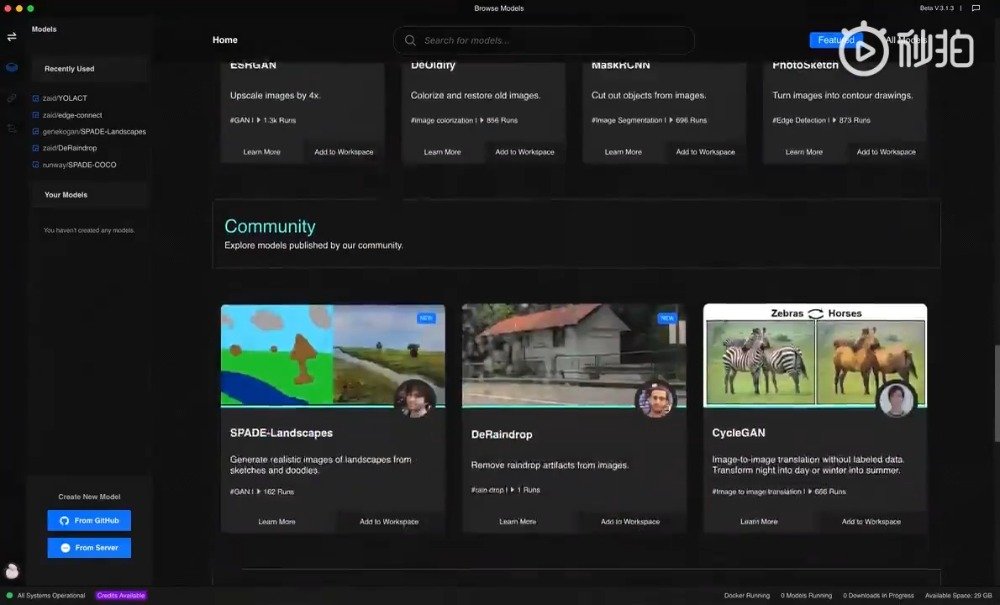The height and width of the screenshot is (605, 1000).
Task: Click the workspace switch arrows icon in sidebar
Action: [x=12, y=37]
